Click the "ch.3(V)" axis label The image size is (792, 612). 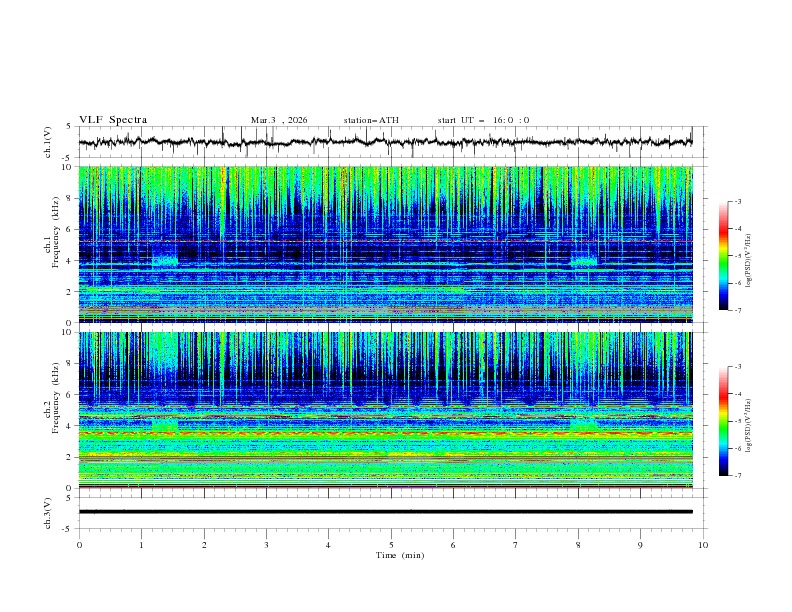coord(48,513)
